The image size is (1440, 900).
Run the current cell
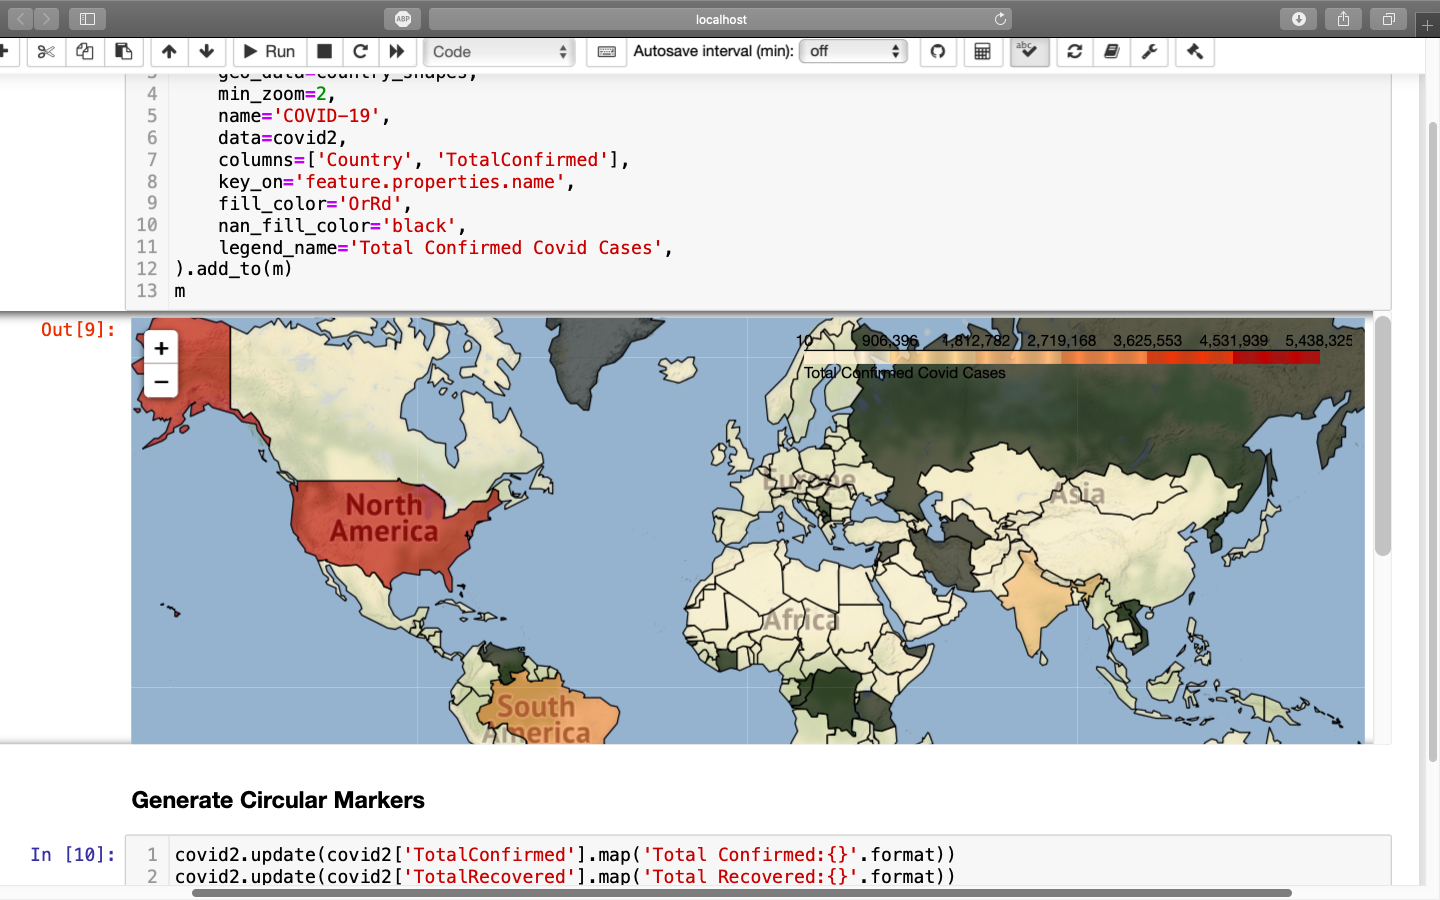pos(269,52)
